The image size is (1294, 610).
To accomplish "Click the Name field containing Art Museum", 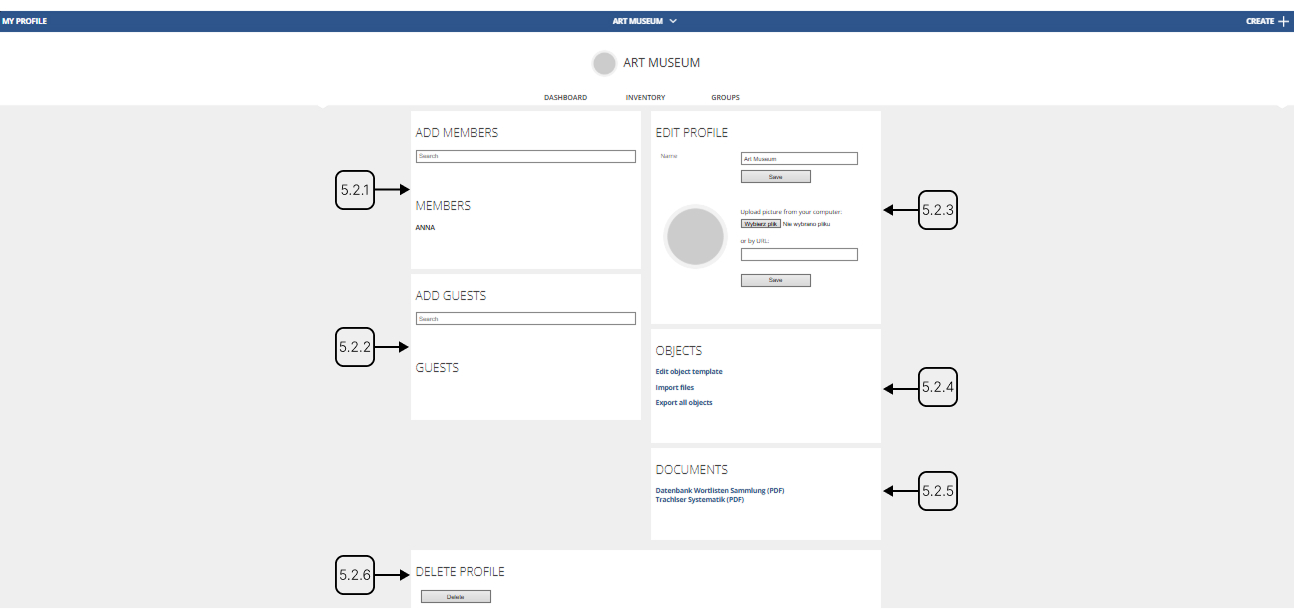I will (799, 158).
